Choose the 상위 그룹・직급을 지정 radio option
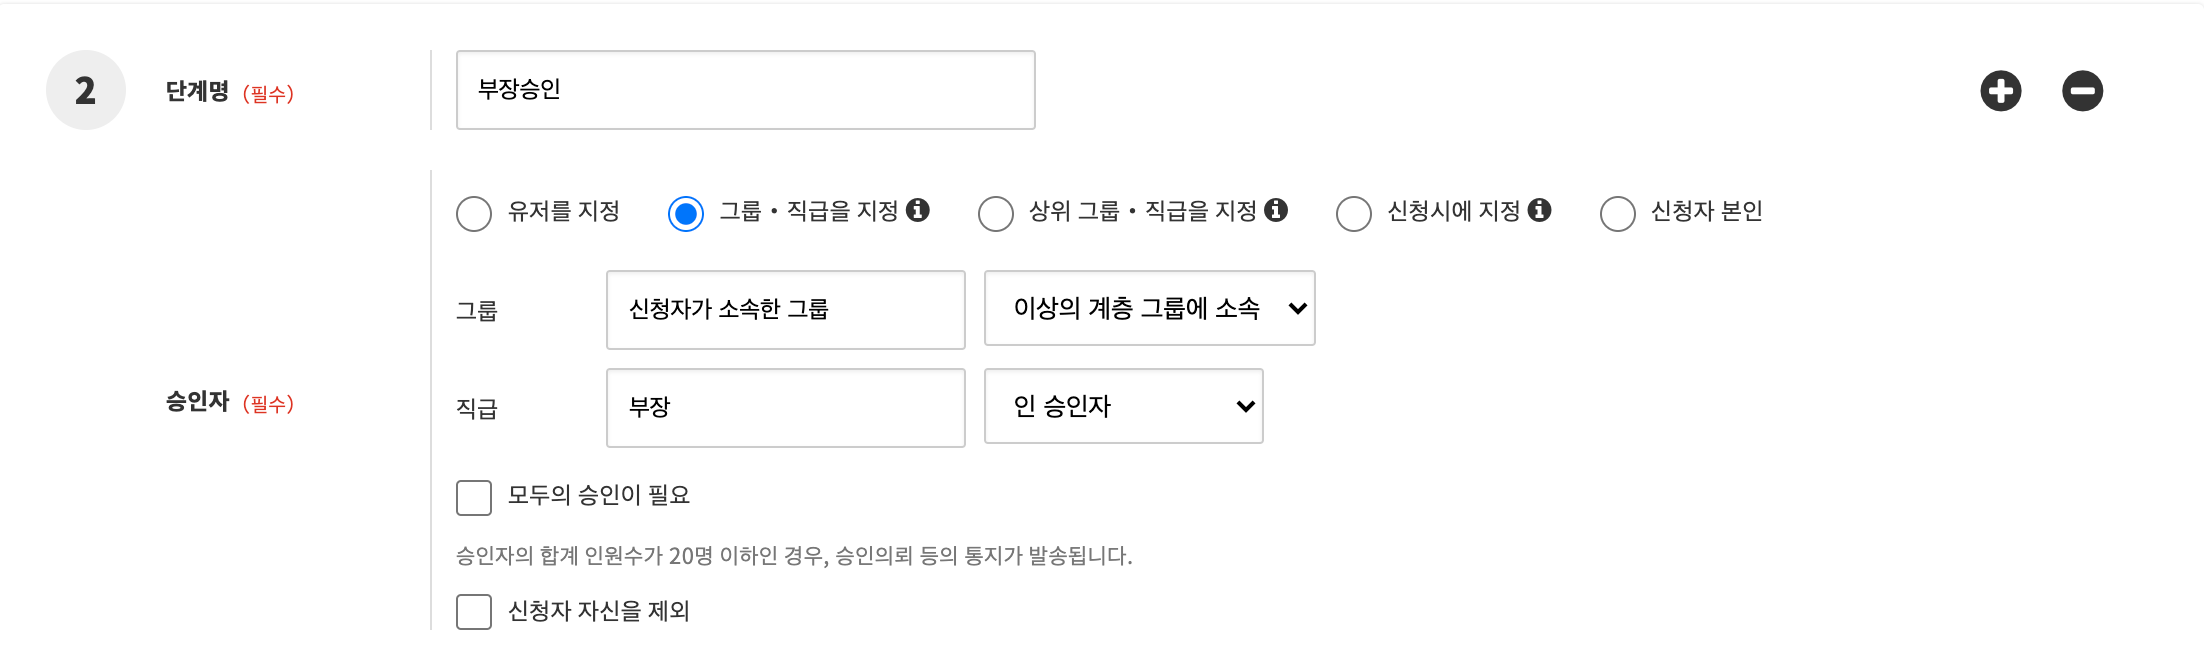The width and height of the screenshot is (2204, 654). [996, 213]
